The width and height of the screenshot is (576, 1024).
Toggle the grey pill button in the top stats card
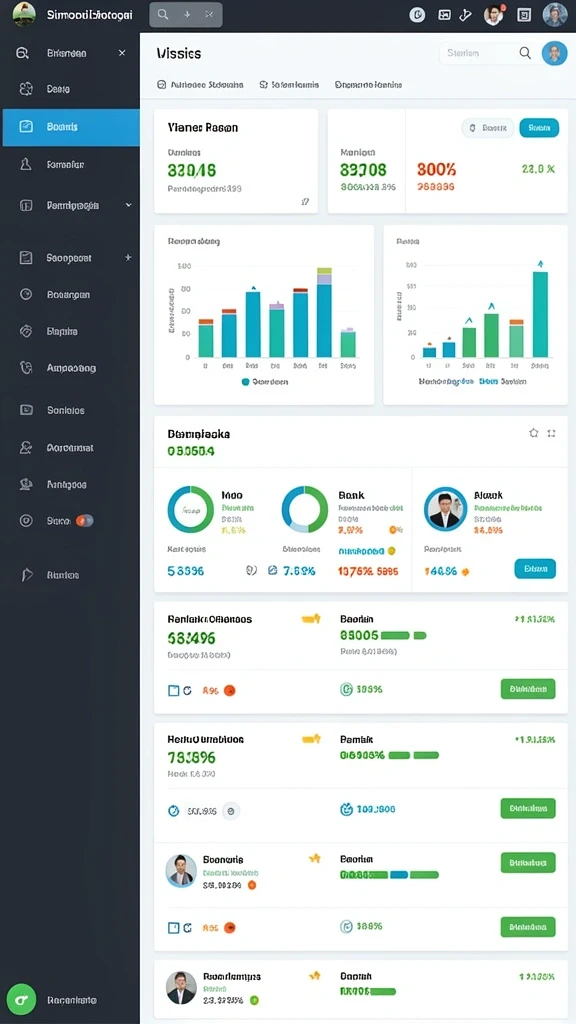488,128
